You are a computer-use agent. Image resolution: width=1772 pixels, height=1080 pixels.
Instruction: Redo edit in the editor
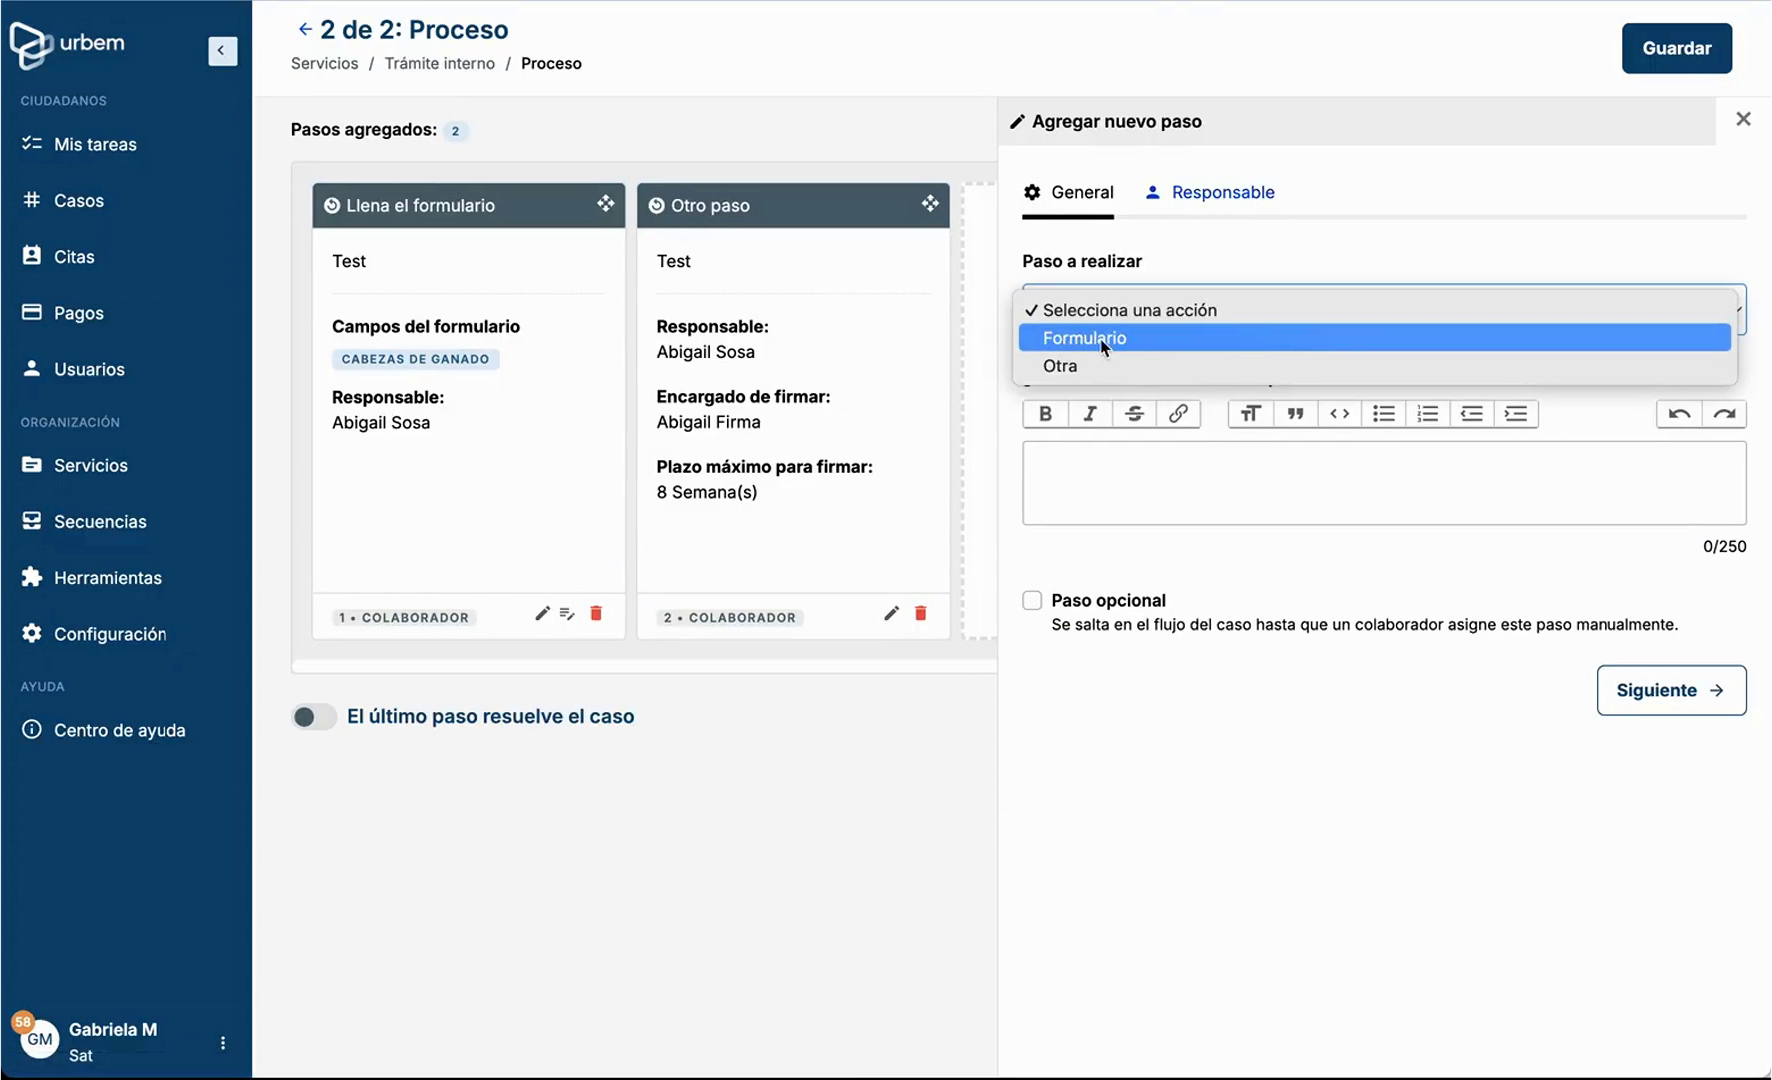click(x=1724, y=414)
